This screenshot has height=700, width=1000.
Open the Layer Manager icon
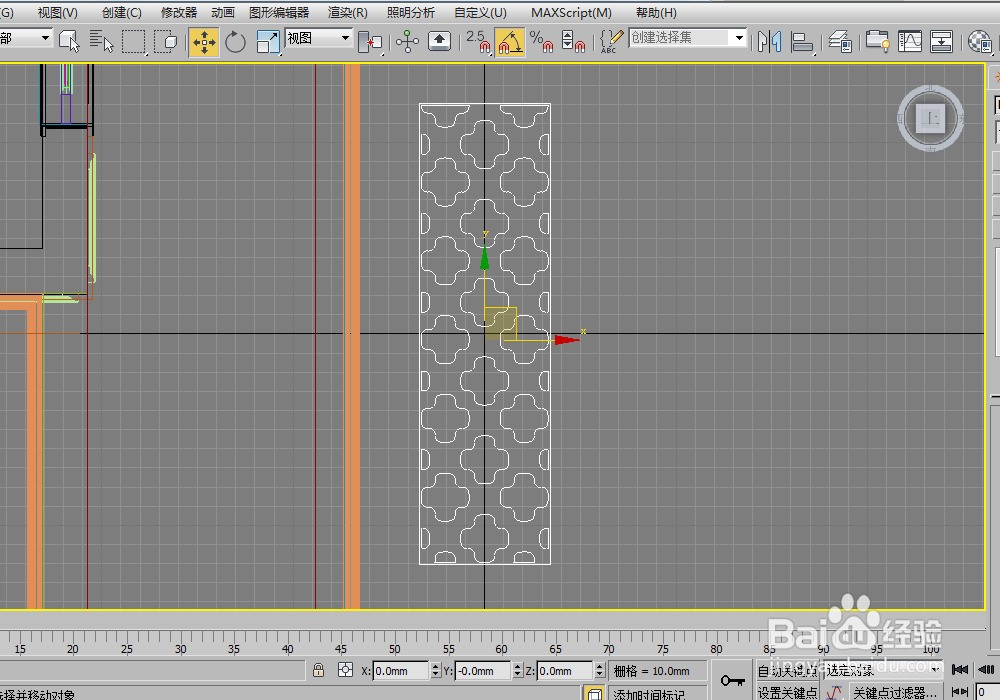coord(841,41)
